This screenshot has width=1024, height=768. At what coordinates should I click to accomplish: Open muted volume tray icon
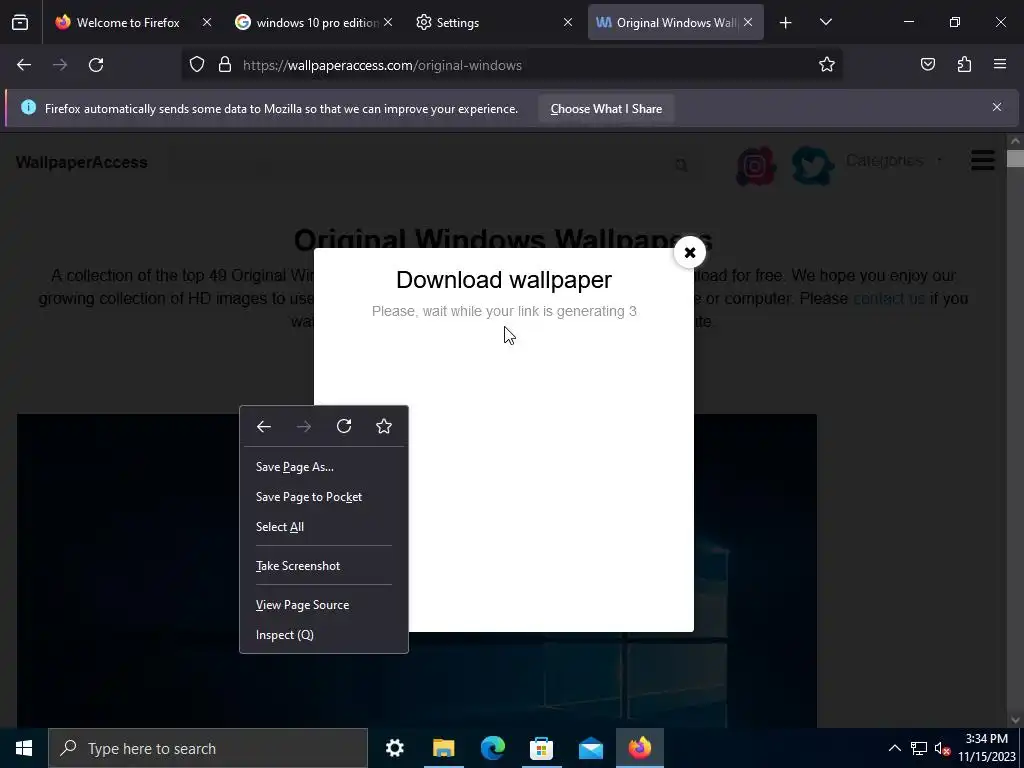click(941, 748)
